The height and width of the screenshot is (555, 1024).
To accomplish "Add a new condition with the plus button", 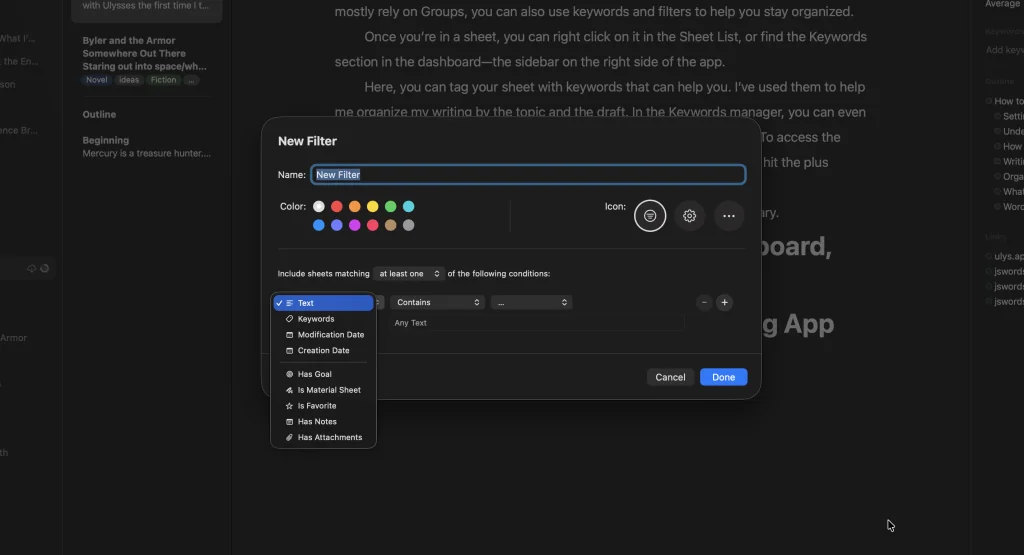I will click(x=724, y=302).
